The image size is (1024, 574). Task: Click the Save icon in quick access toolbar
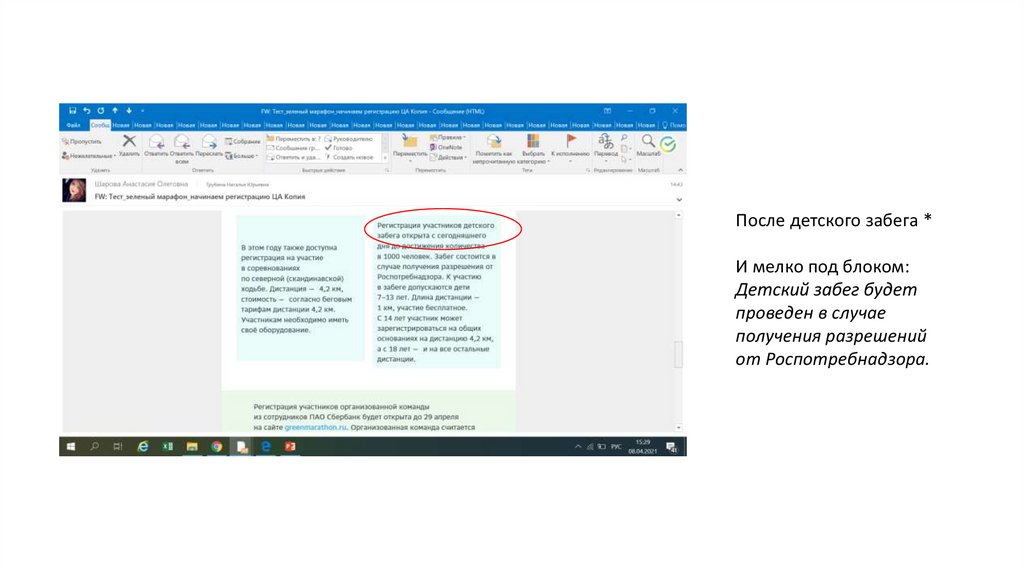72,111
